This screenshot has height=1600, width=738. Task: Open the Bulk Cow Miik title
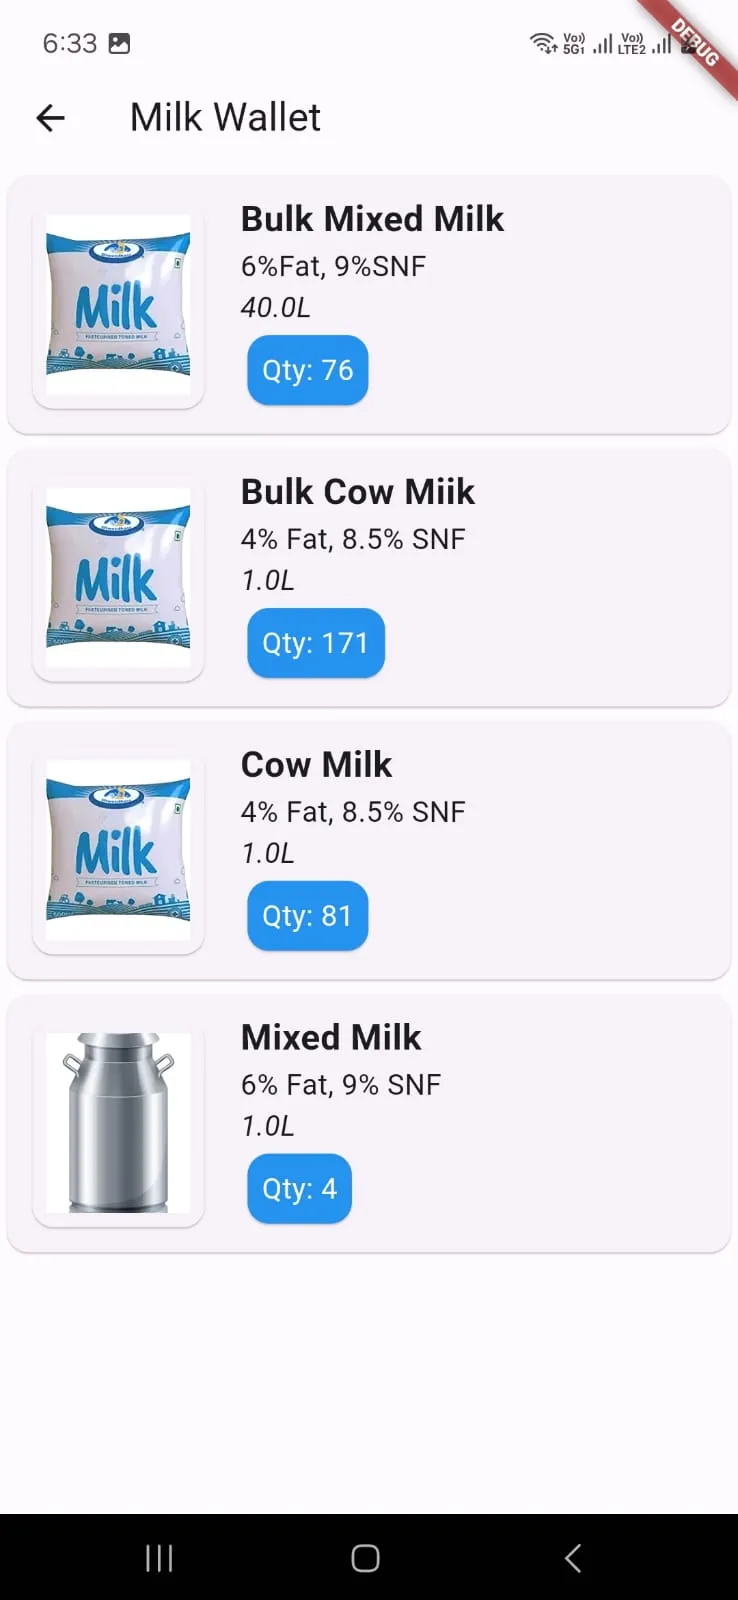pos(358,492)
